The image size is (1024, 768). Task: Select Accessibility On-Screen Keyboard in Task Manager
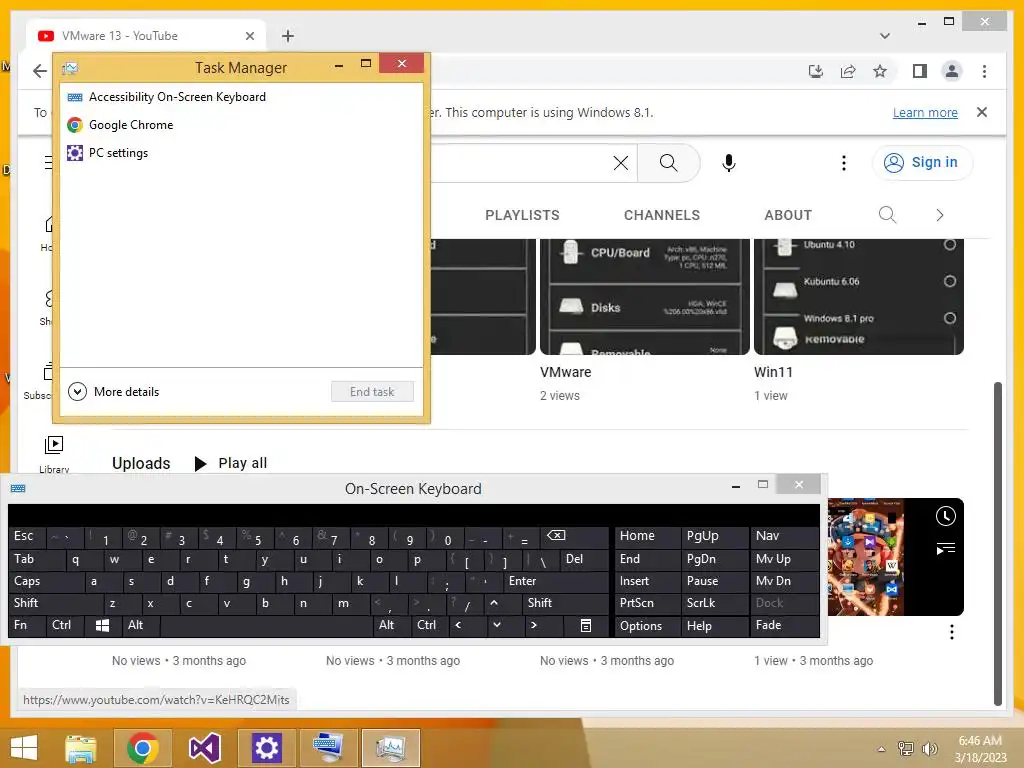pos(241,97)
